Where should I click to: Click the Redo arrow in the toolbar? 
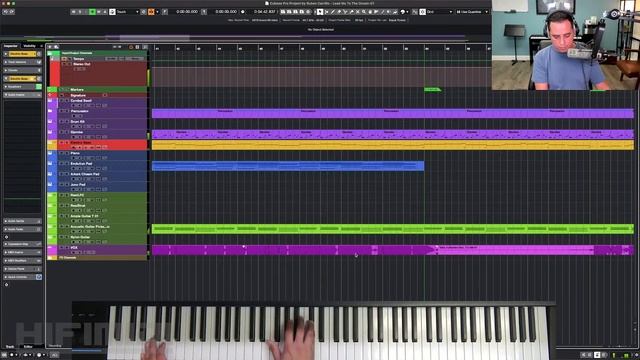(x=12, y=12)
